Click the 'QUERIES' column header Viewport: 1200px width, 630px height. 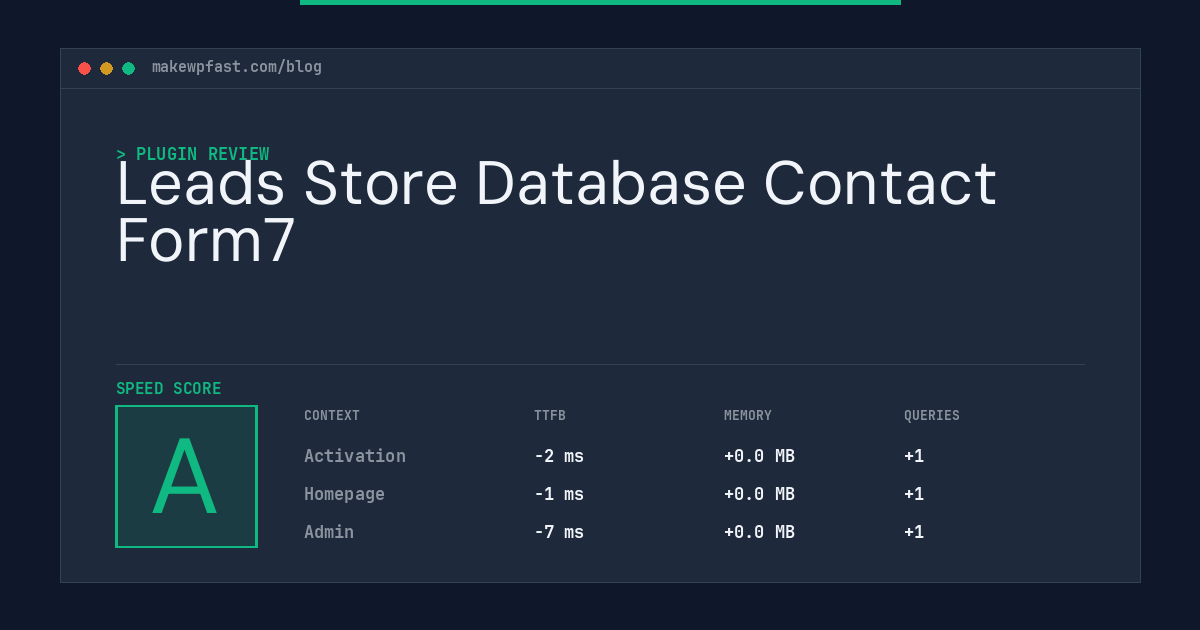pos(932,415)
